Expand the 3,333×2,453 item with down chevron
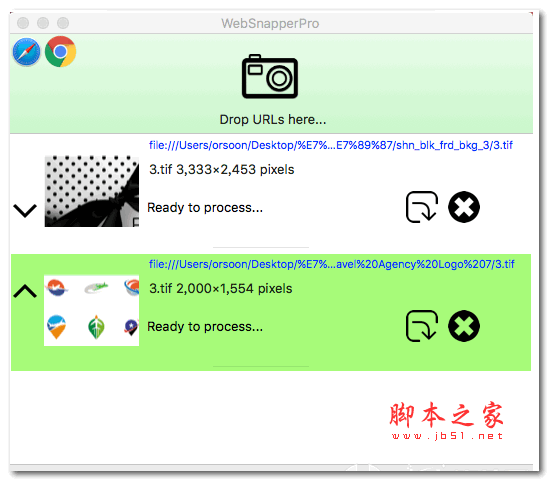 pyautogui.click(x=25, y=210)
